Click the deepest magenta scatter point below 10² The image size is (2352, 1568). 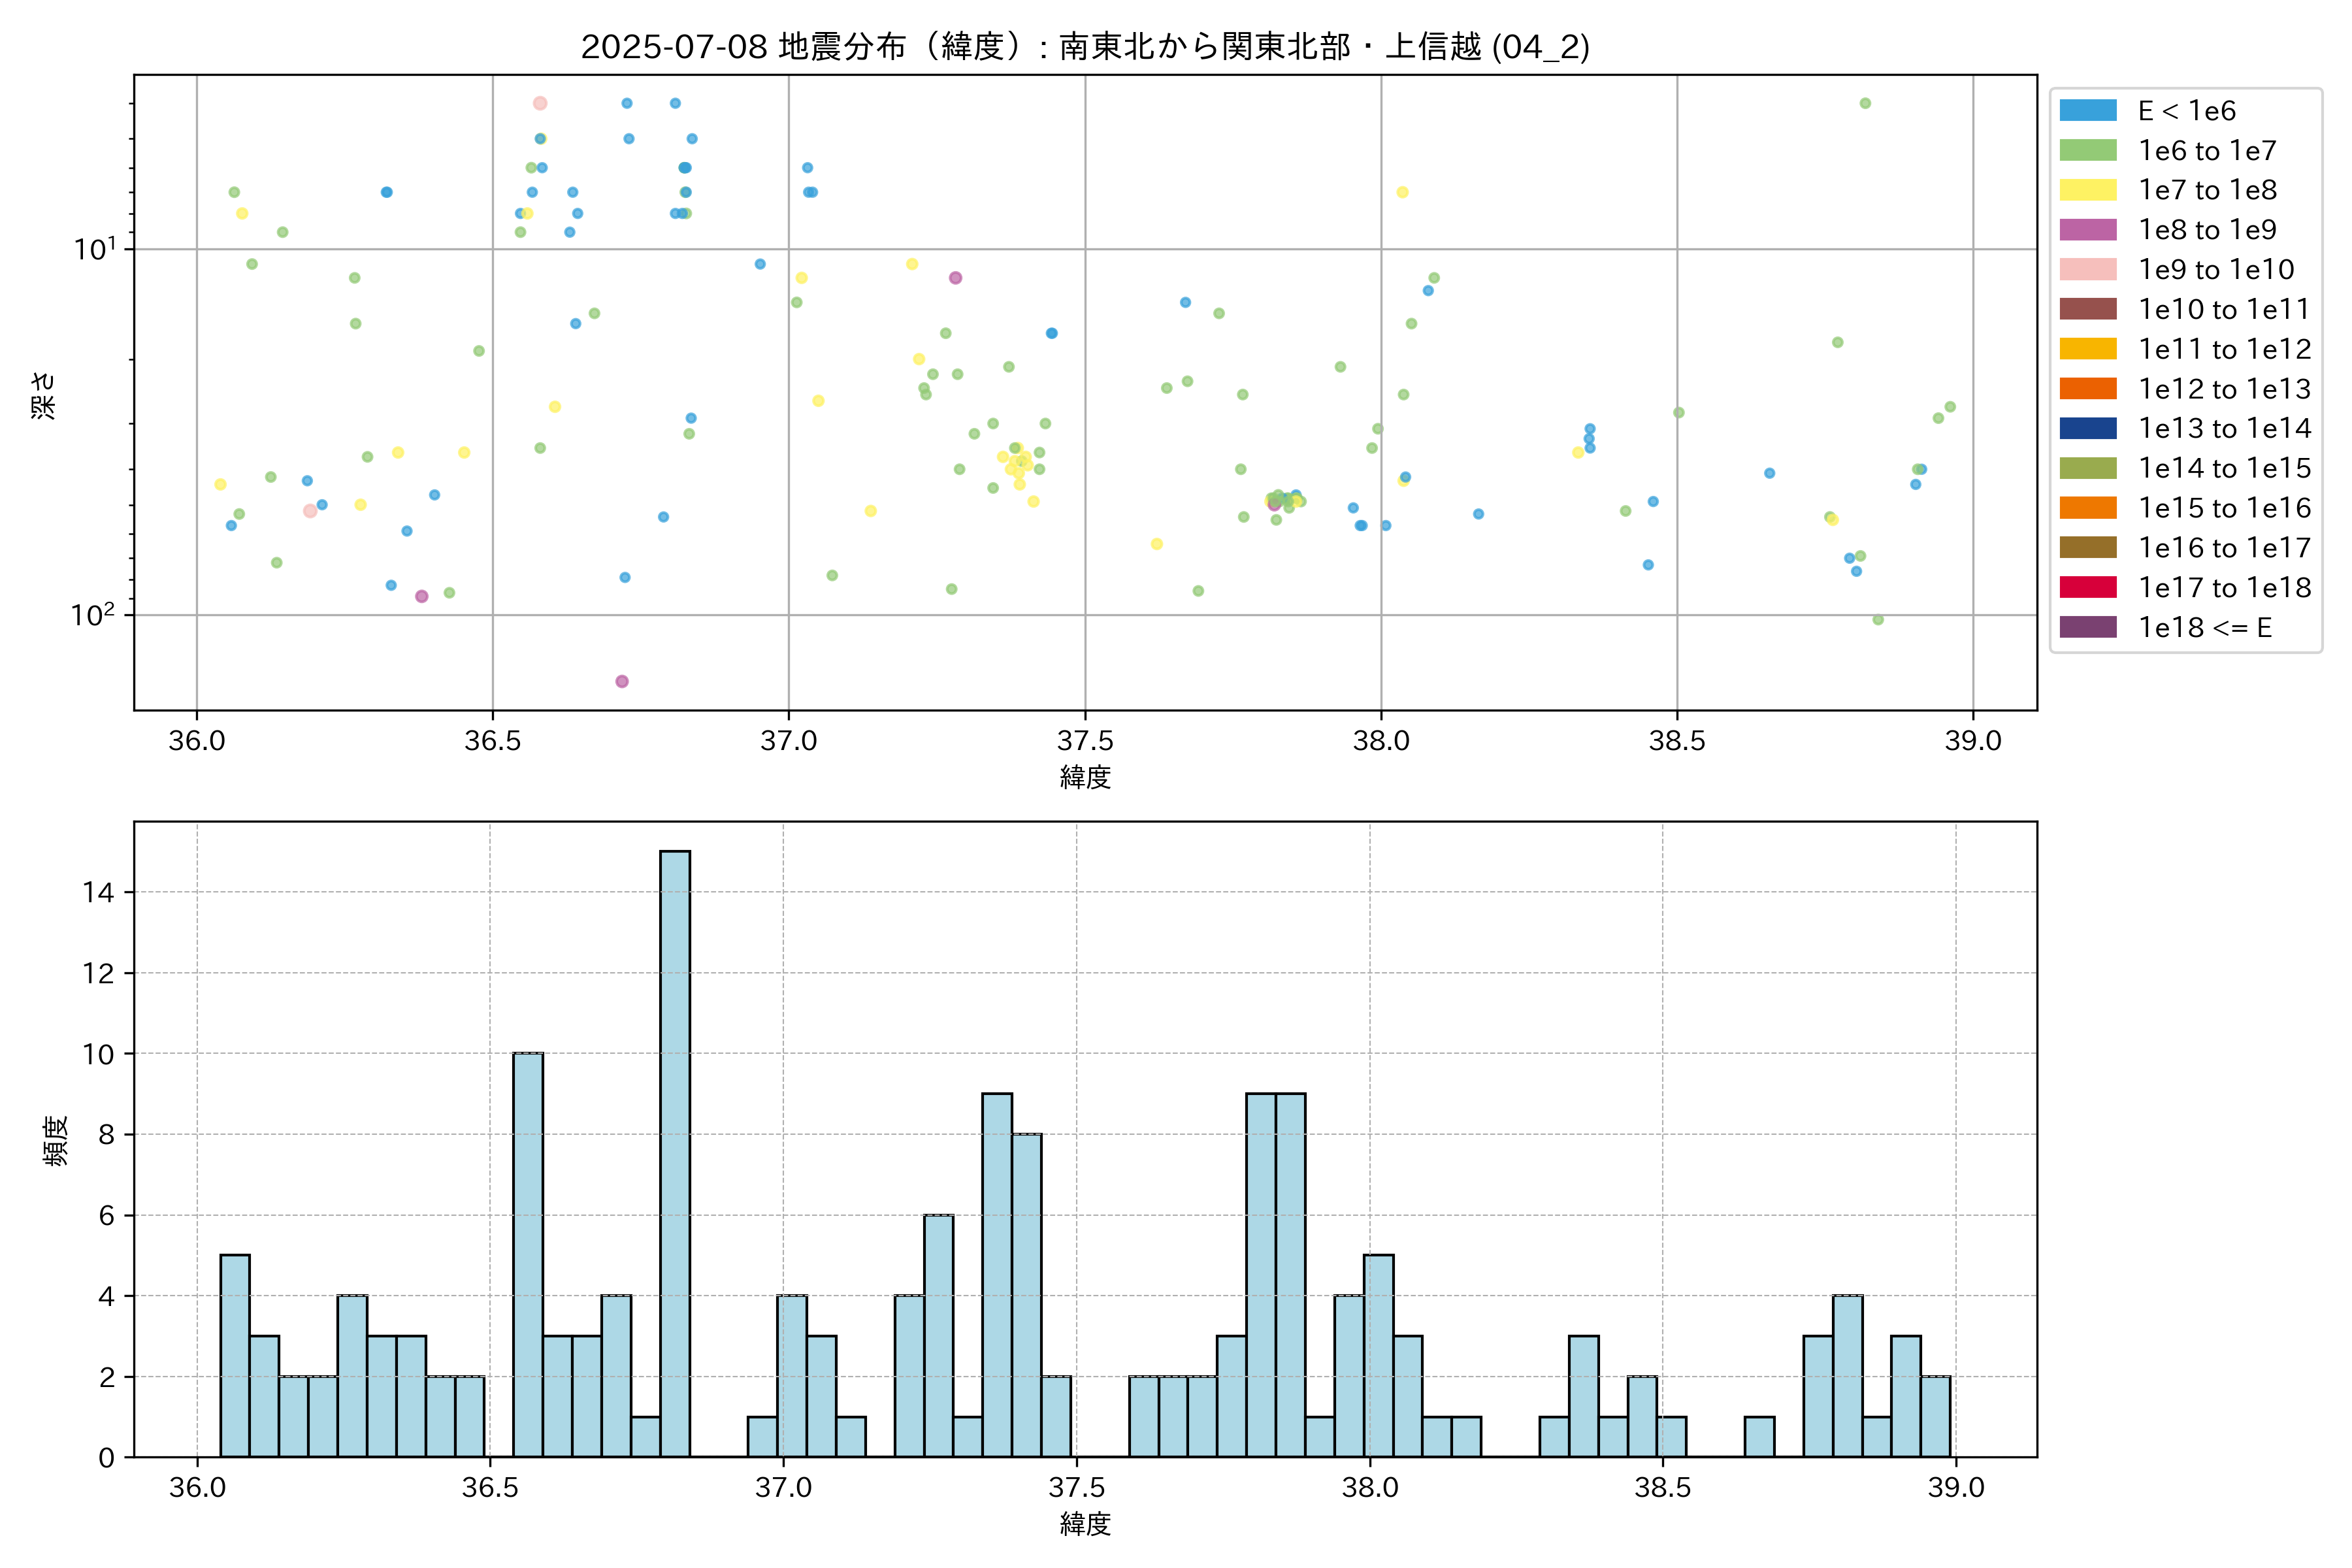coord(622,681)
